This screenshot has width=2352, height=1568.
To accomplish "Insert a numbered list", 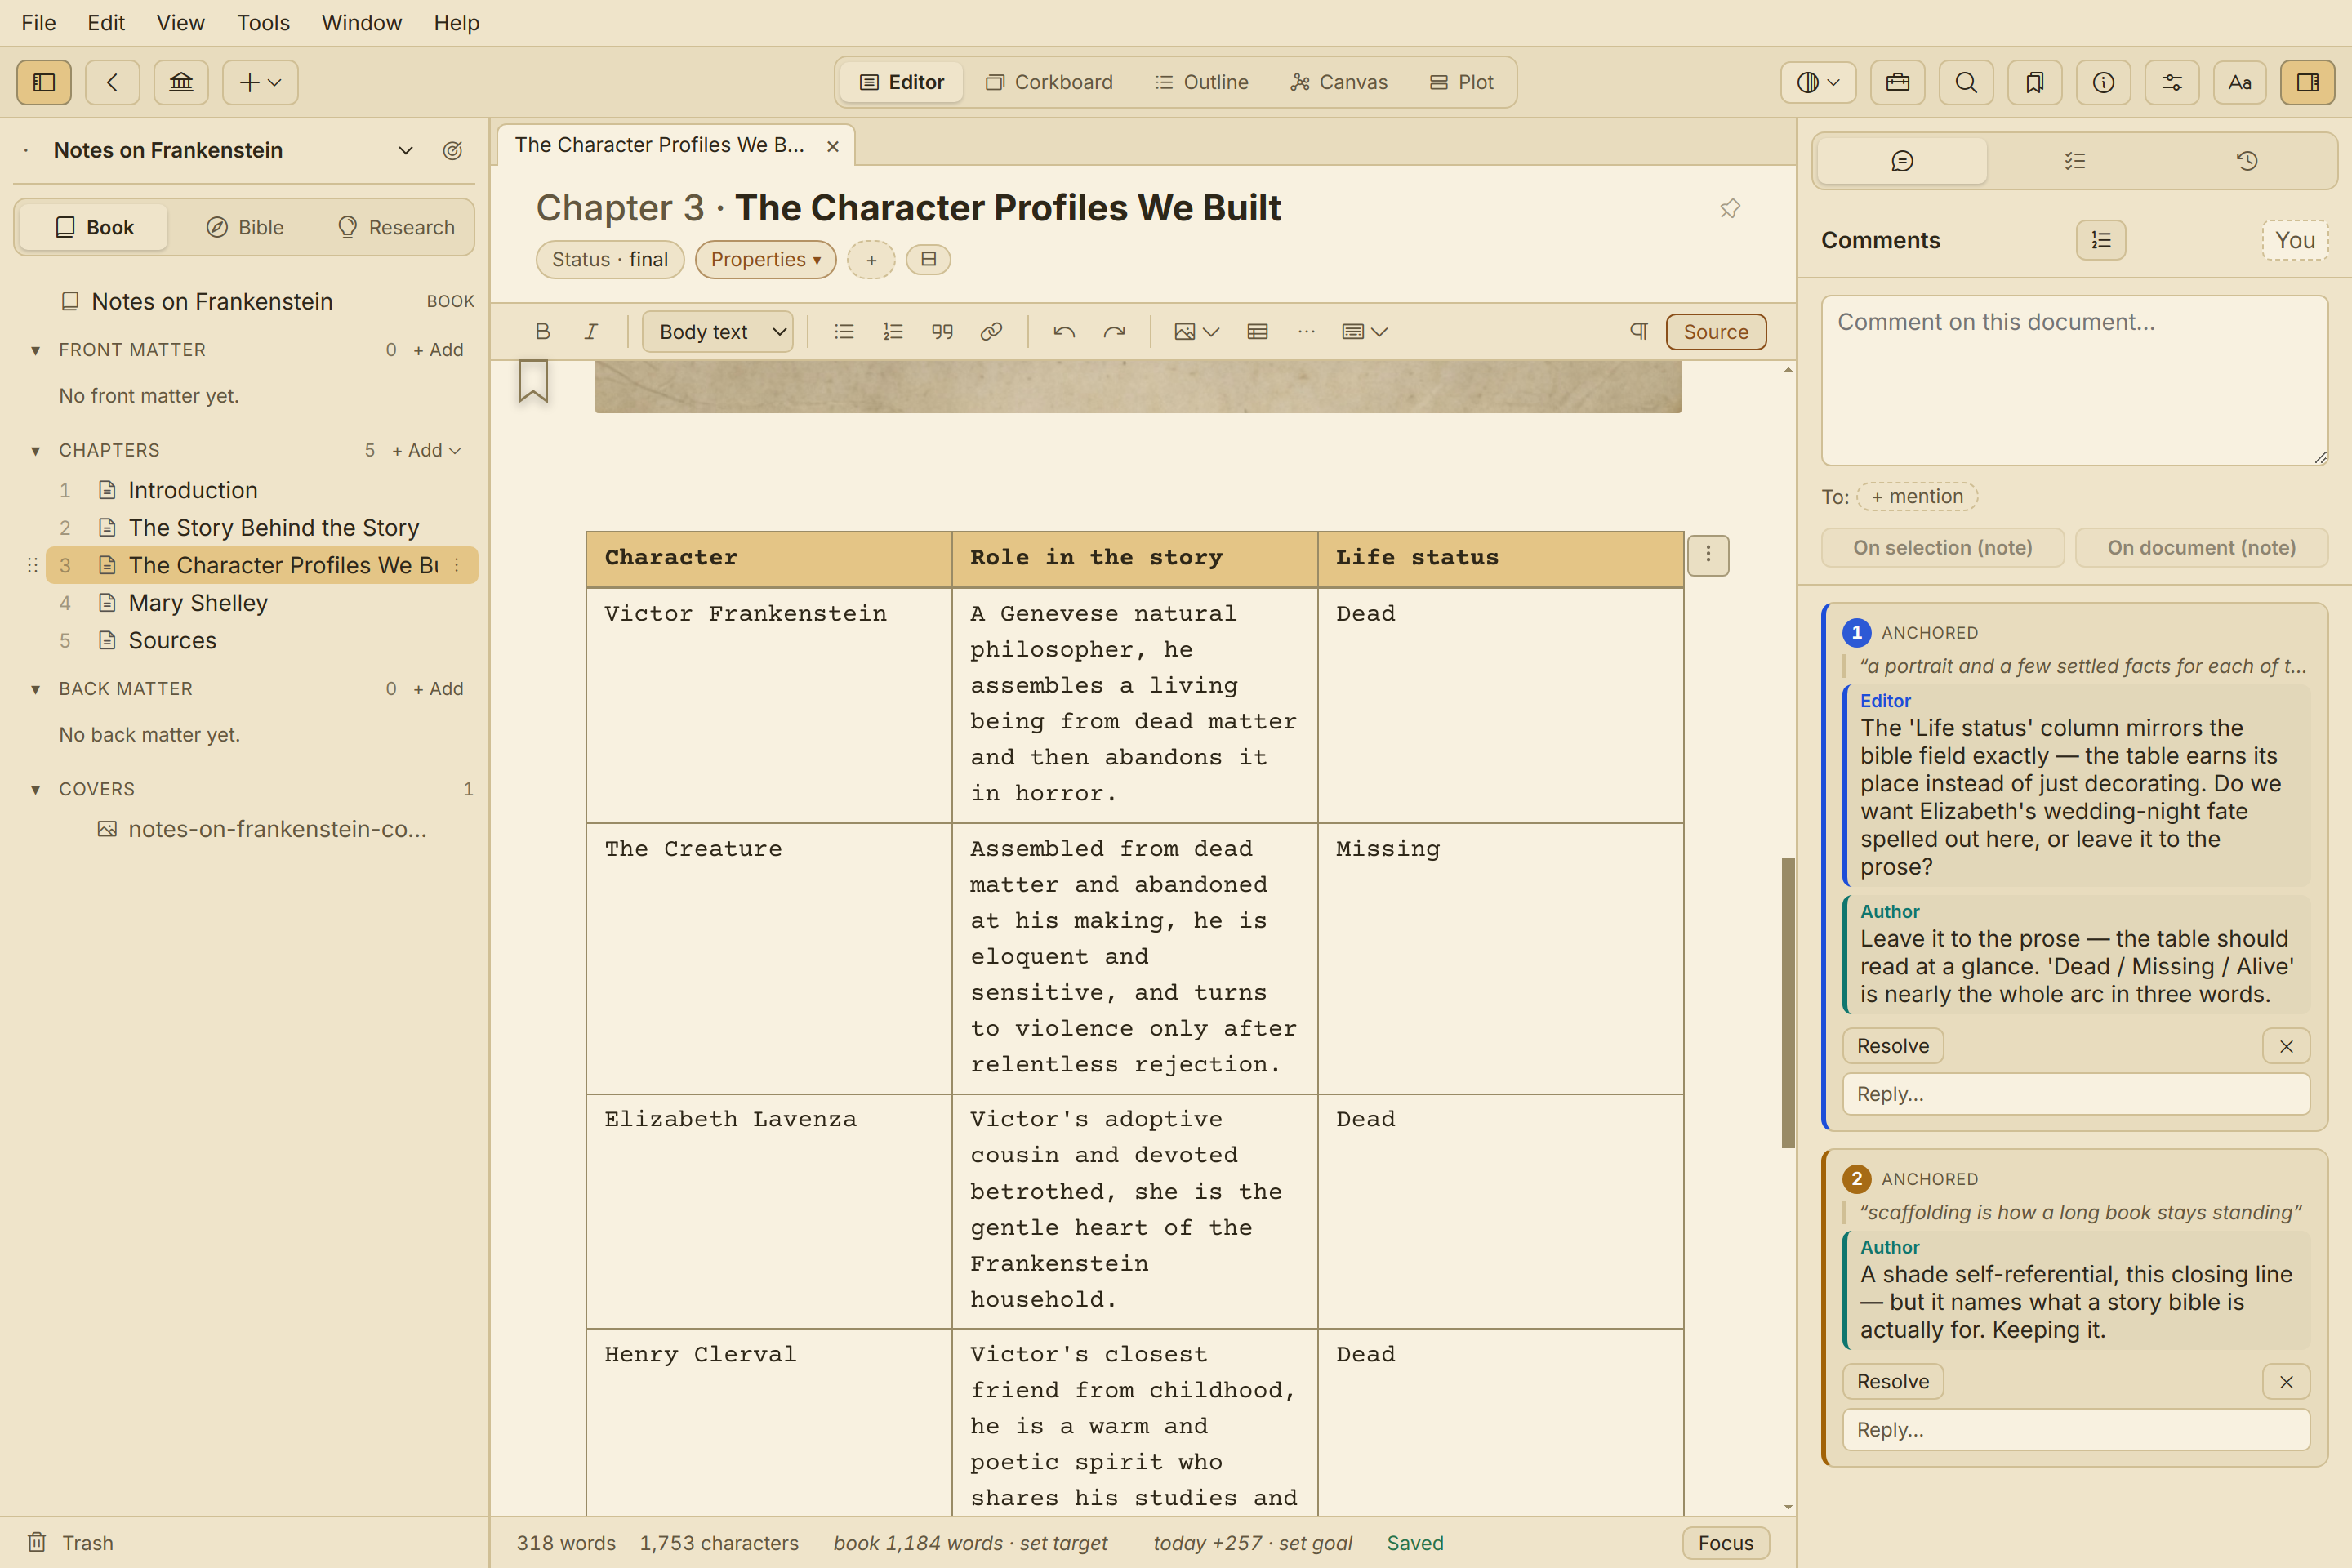I will coord(893,332).
